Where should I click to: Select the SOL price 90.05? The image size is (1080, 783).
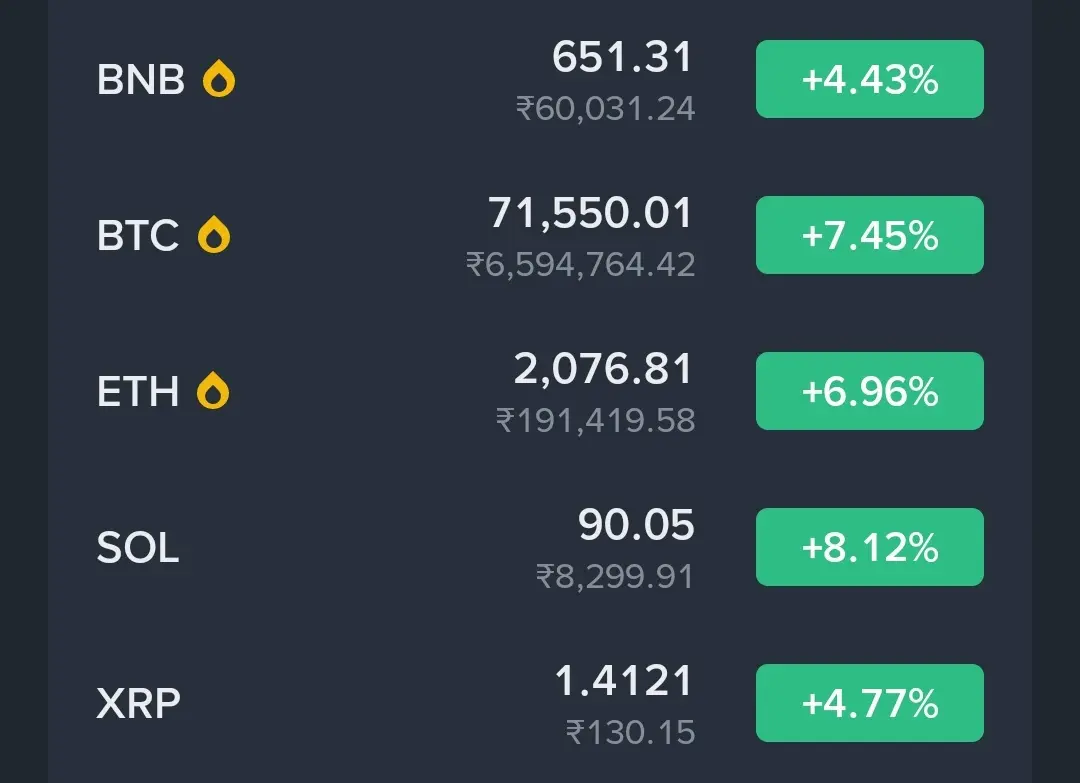(x=636, y=525)
